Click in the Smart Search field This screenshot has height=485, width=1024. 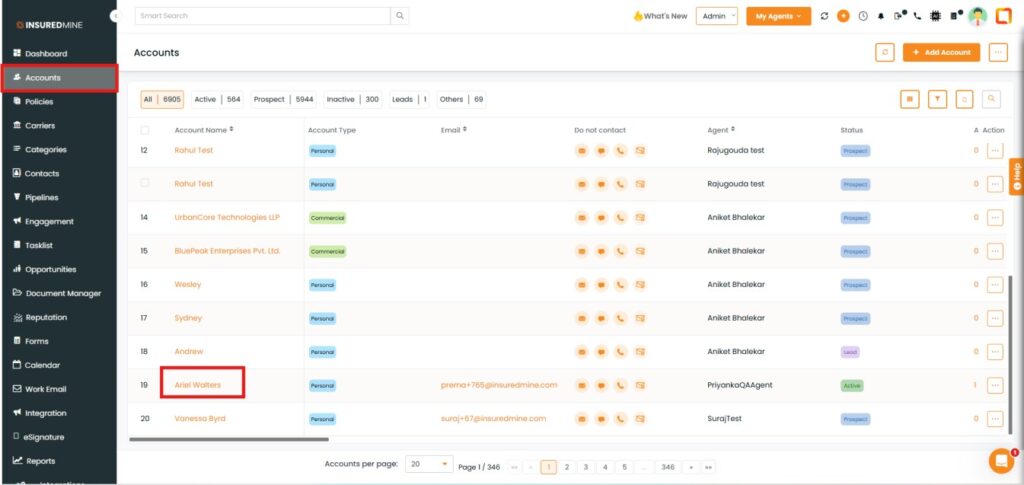tap(262, 16)
